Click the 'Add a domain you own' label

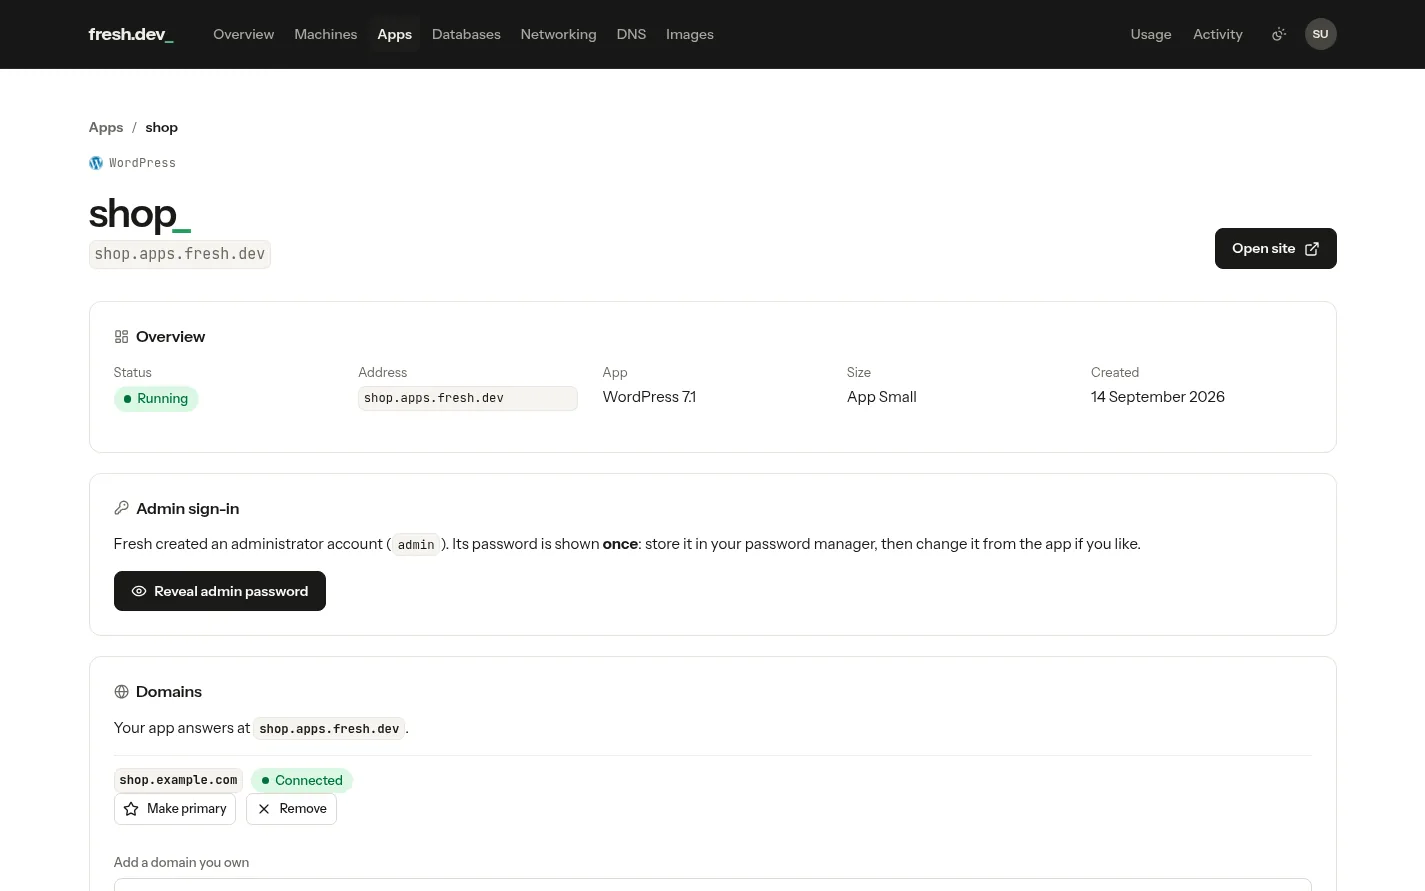coord(181,862)
